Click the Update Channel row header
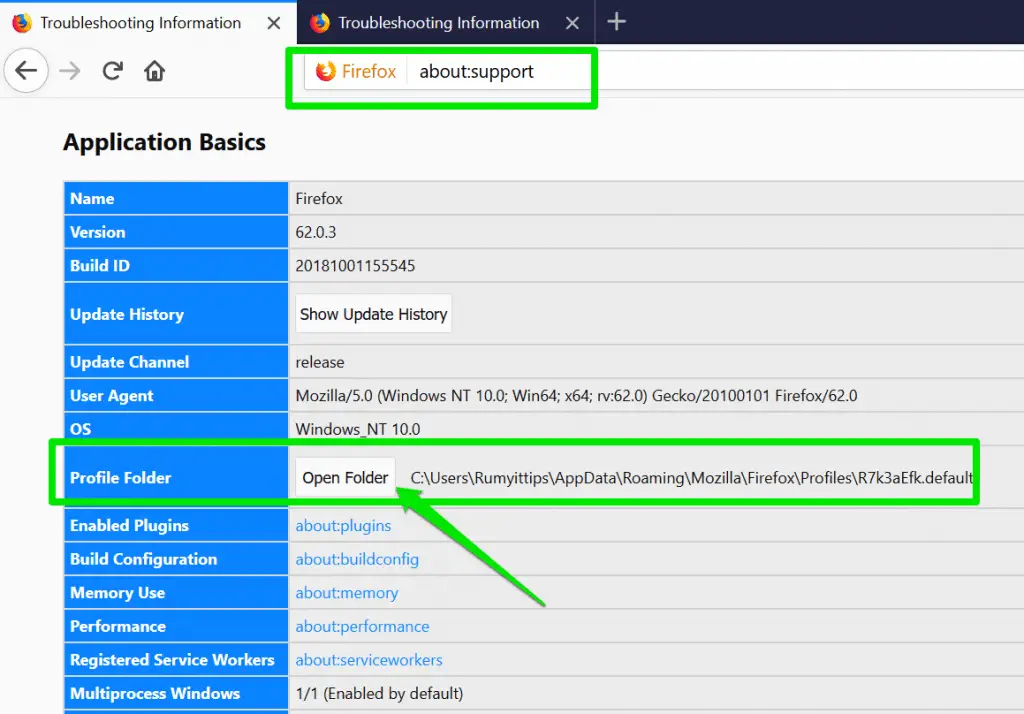Image resolution: width=1024 pixels, height=714 pixels. 176,362
